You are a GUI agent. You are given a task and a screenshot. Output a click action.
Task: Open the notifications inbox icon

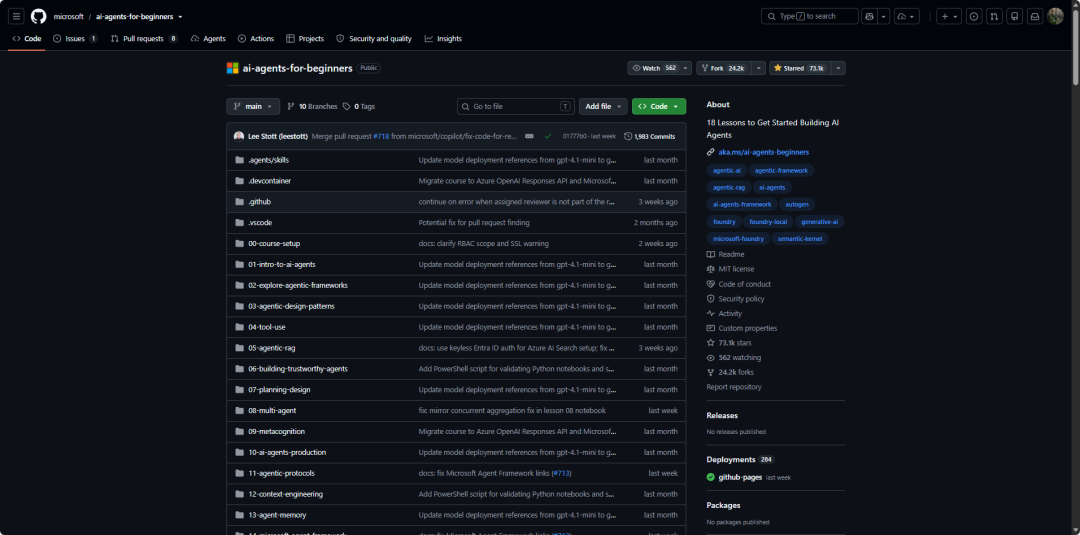1034,17
